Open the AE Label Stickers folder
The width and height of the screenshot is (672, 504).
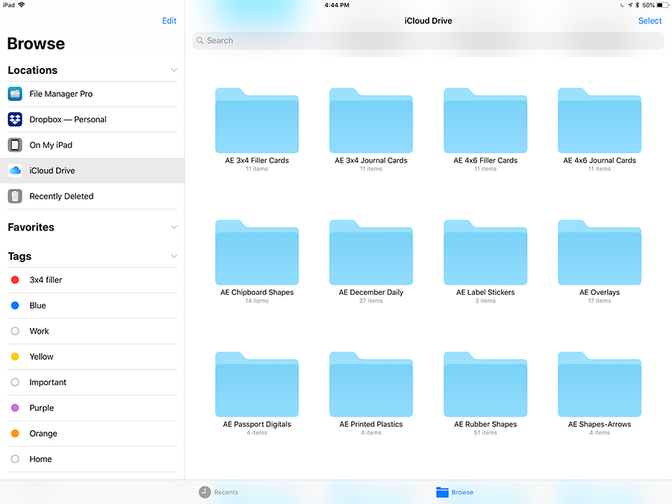point(485,252)
